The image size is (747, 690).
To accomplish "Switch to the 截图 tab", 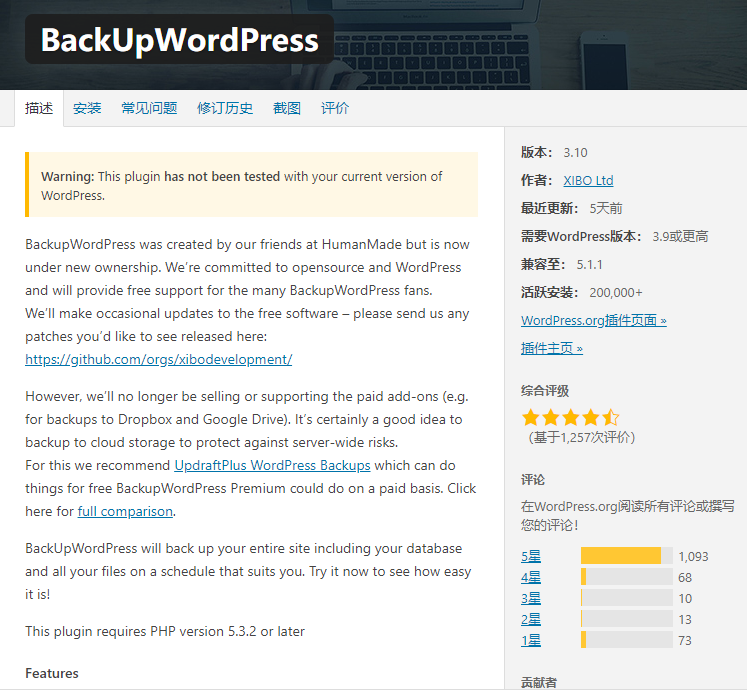I will (x=287, y=108).
